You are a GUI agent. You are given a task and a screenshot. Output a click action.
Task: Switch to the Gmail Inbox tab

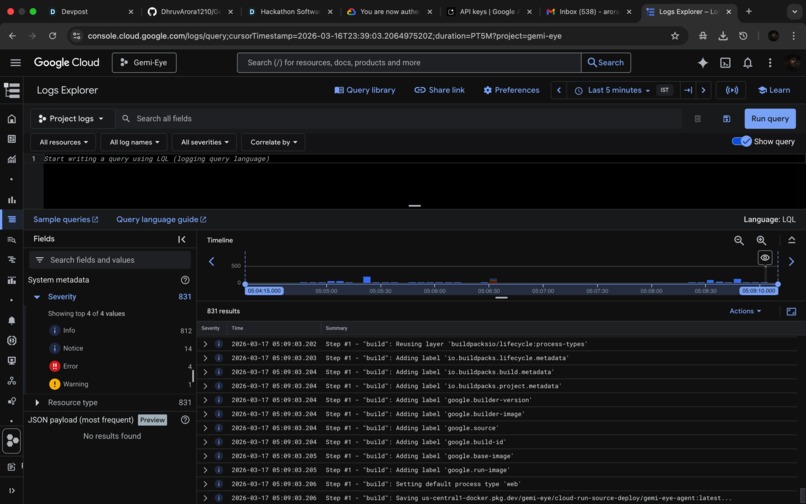pos(589,11)
